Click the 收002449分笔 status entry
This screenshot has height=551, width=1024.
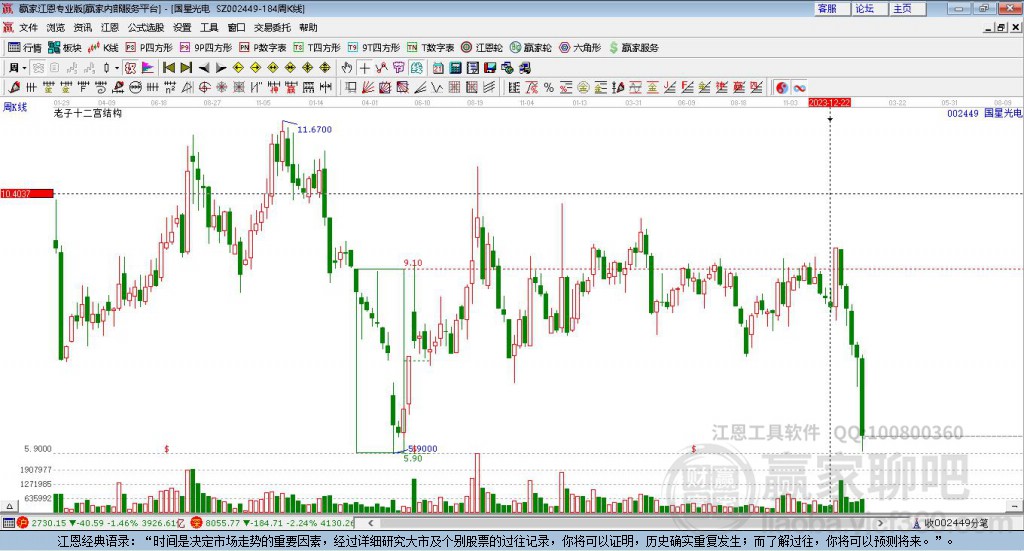point(955,523)
